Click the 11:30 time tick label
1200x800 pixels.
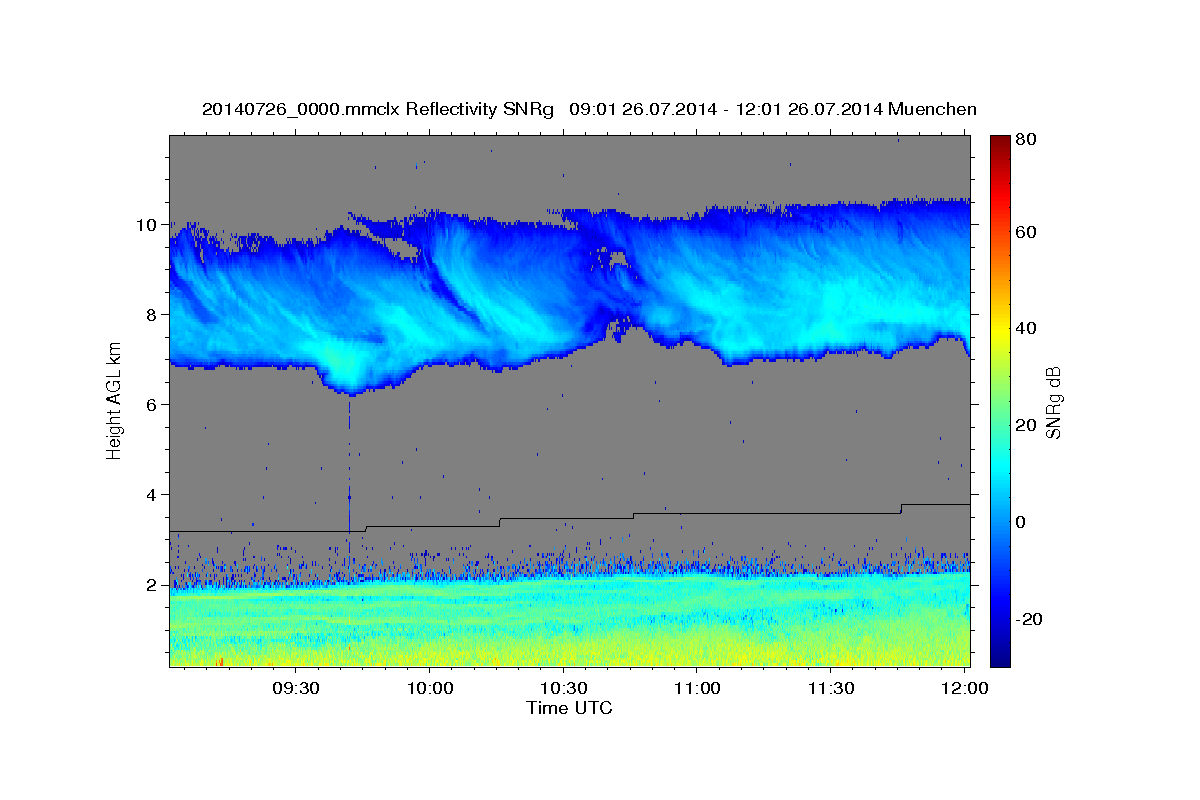pos(831,689)
